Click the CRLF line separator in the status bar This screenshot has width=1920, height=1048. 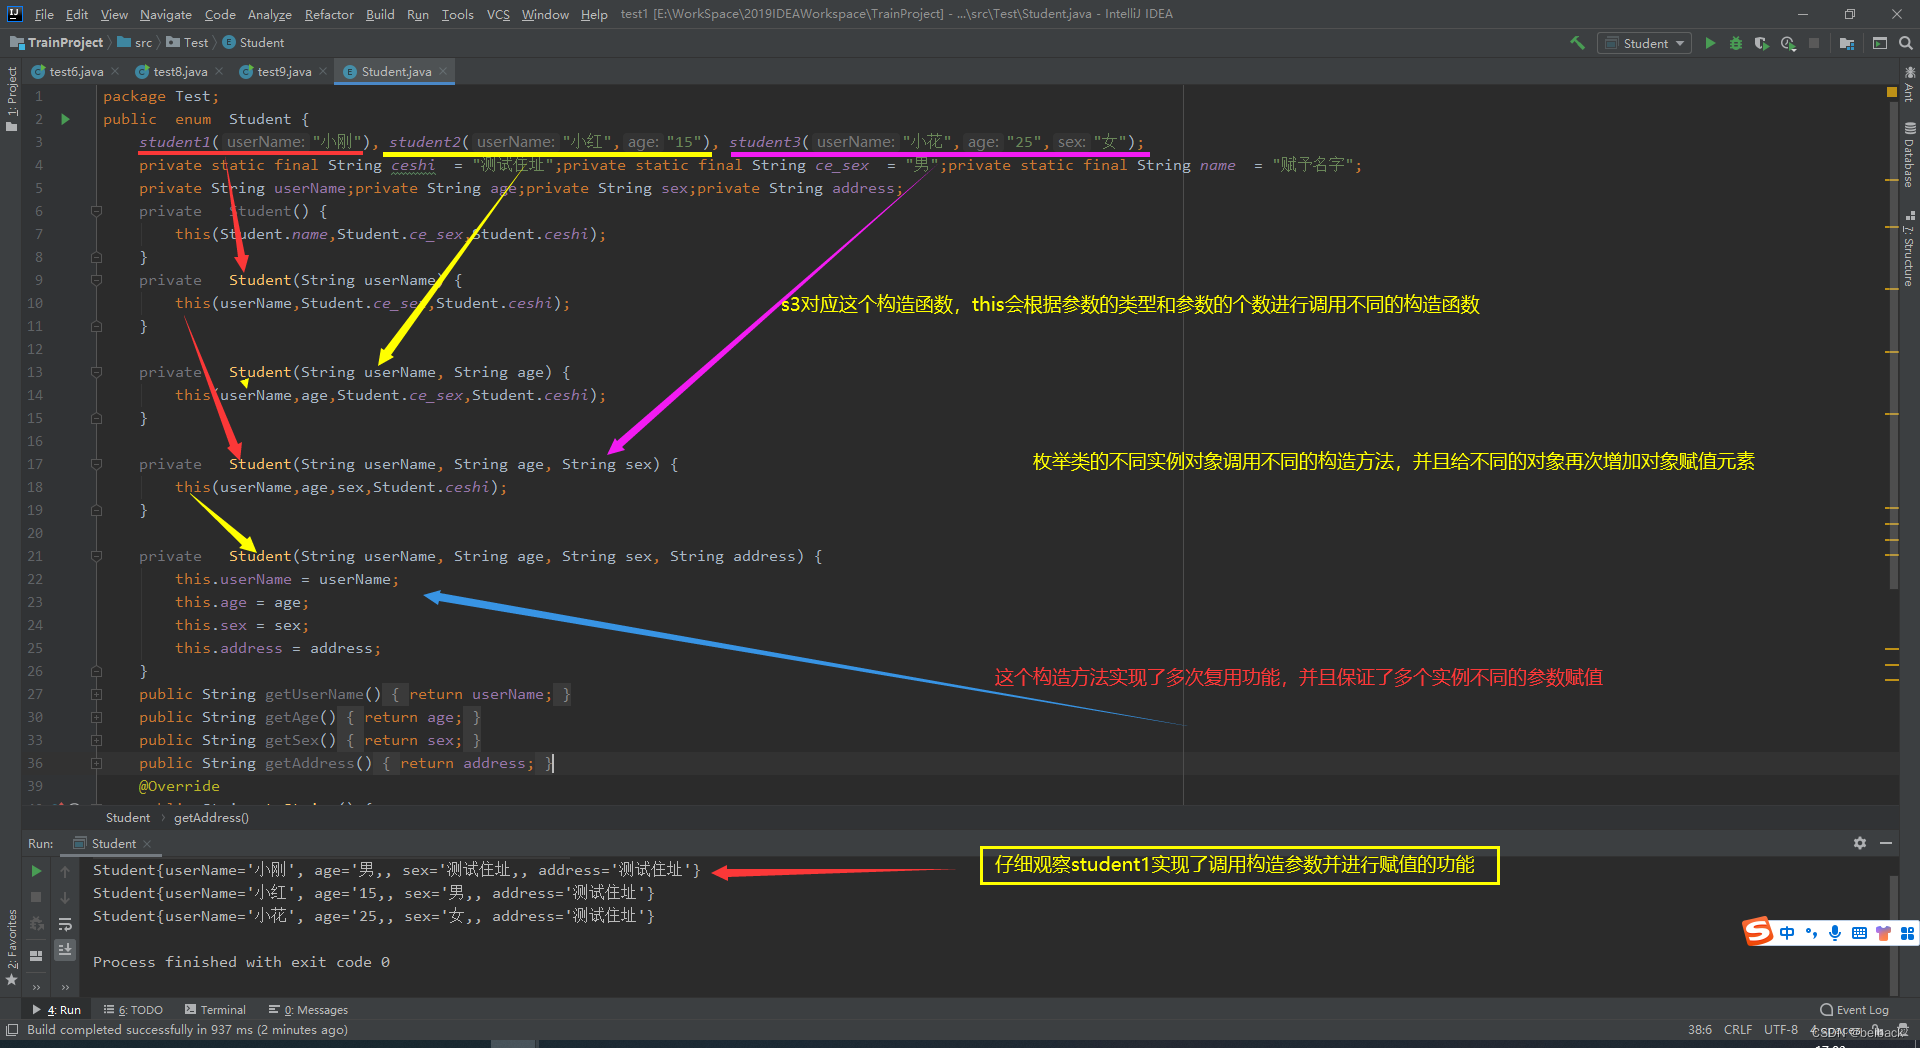point(1738,1029)
